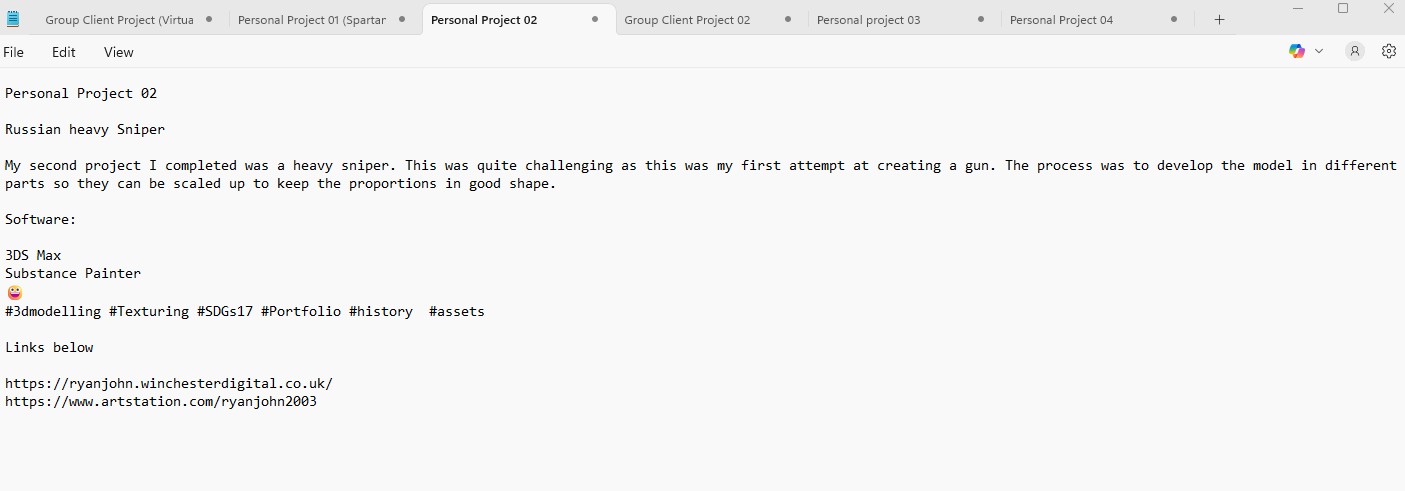
Task: Close the Personal Project 01 tab via its unsaved dot
Action: (401, 19)
